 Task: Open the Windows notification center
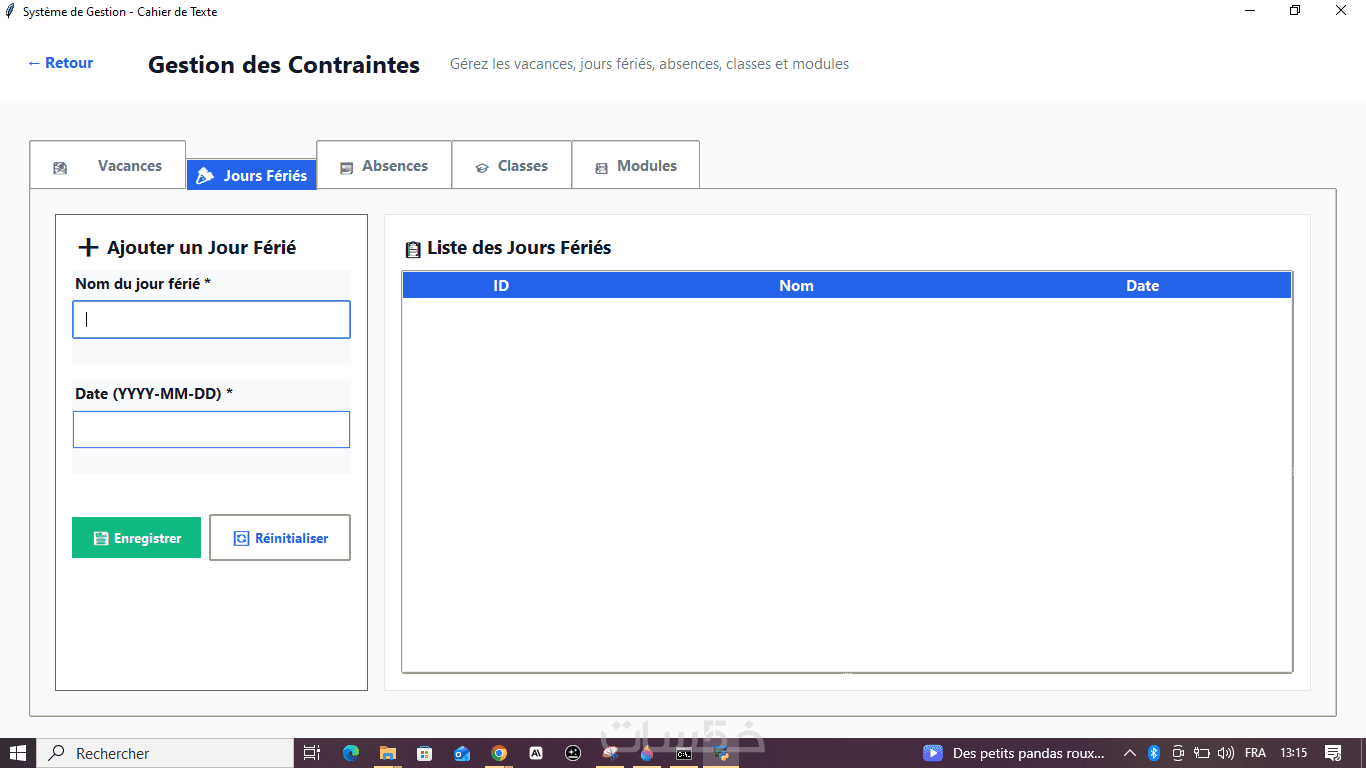(1333, 753)
